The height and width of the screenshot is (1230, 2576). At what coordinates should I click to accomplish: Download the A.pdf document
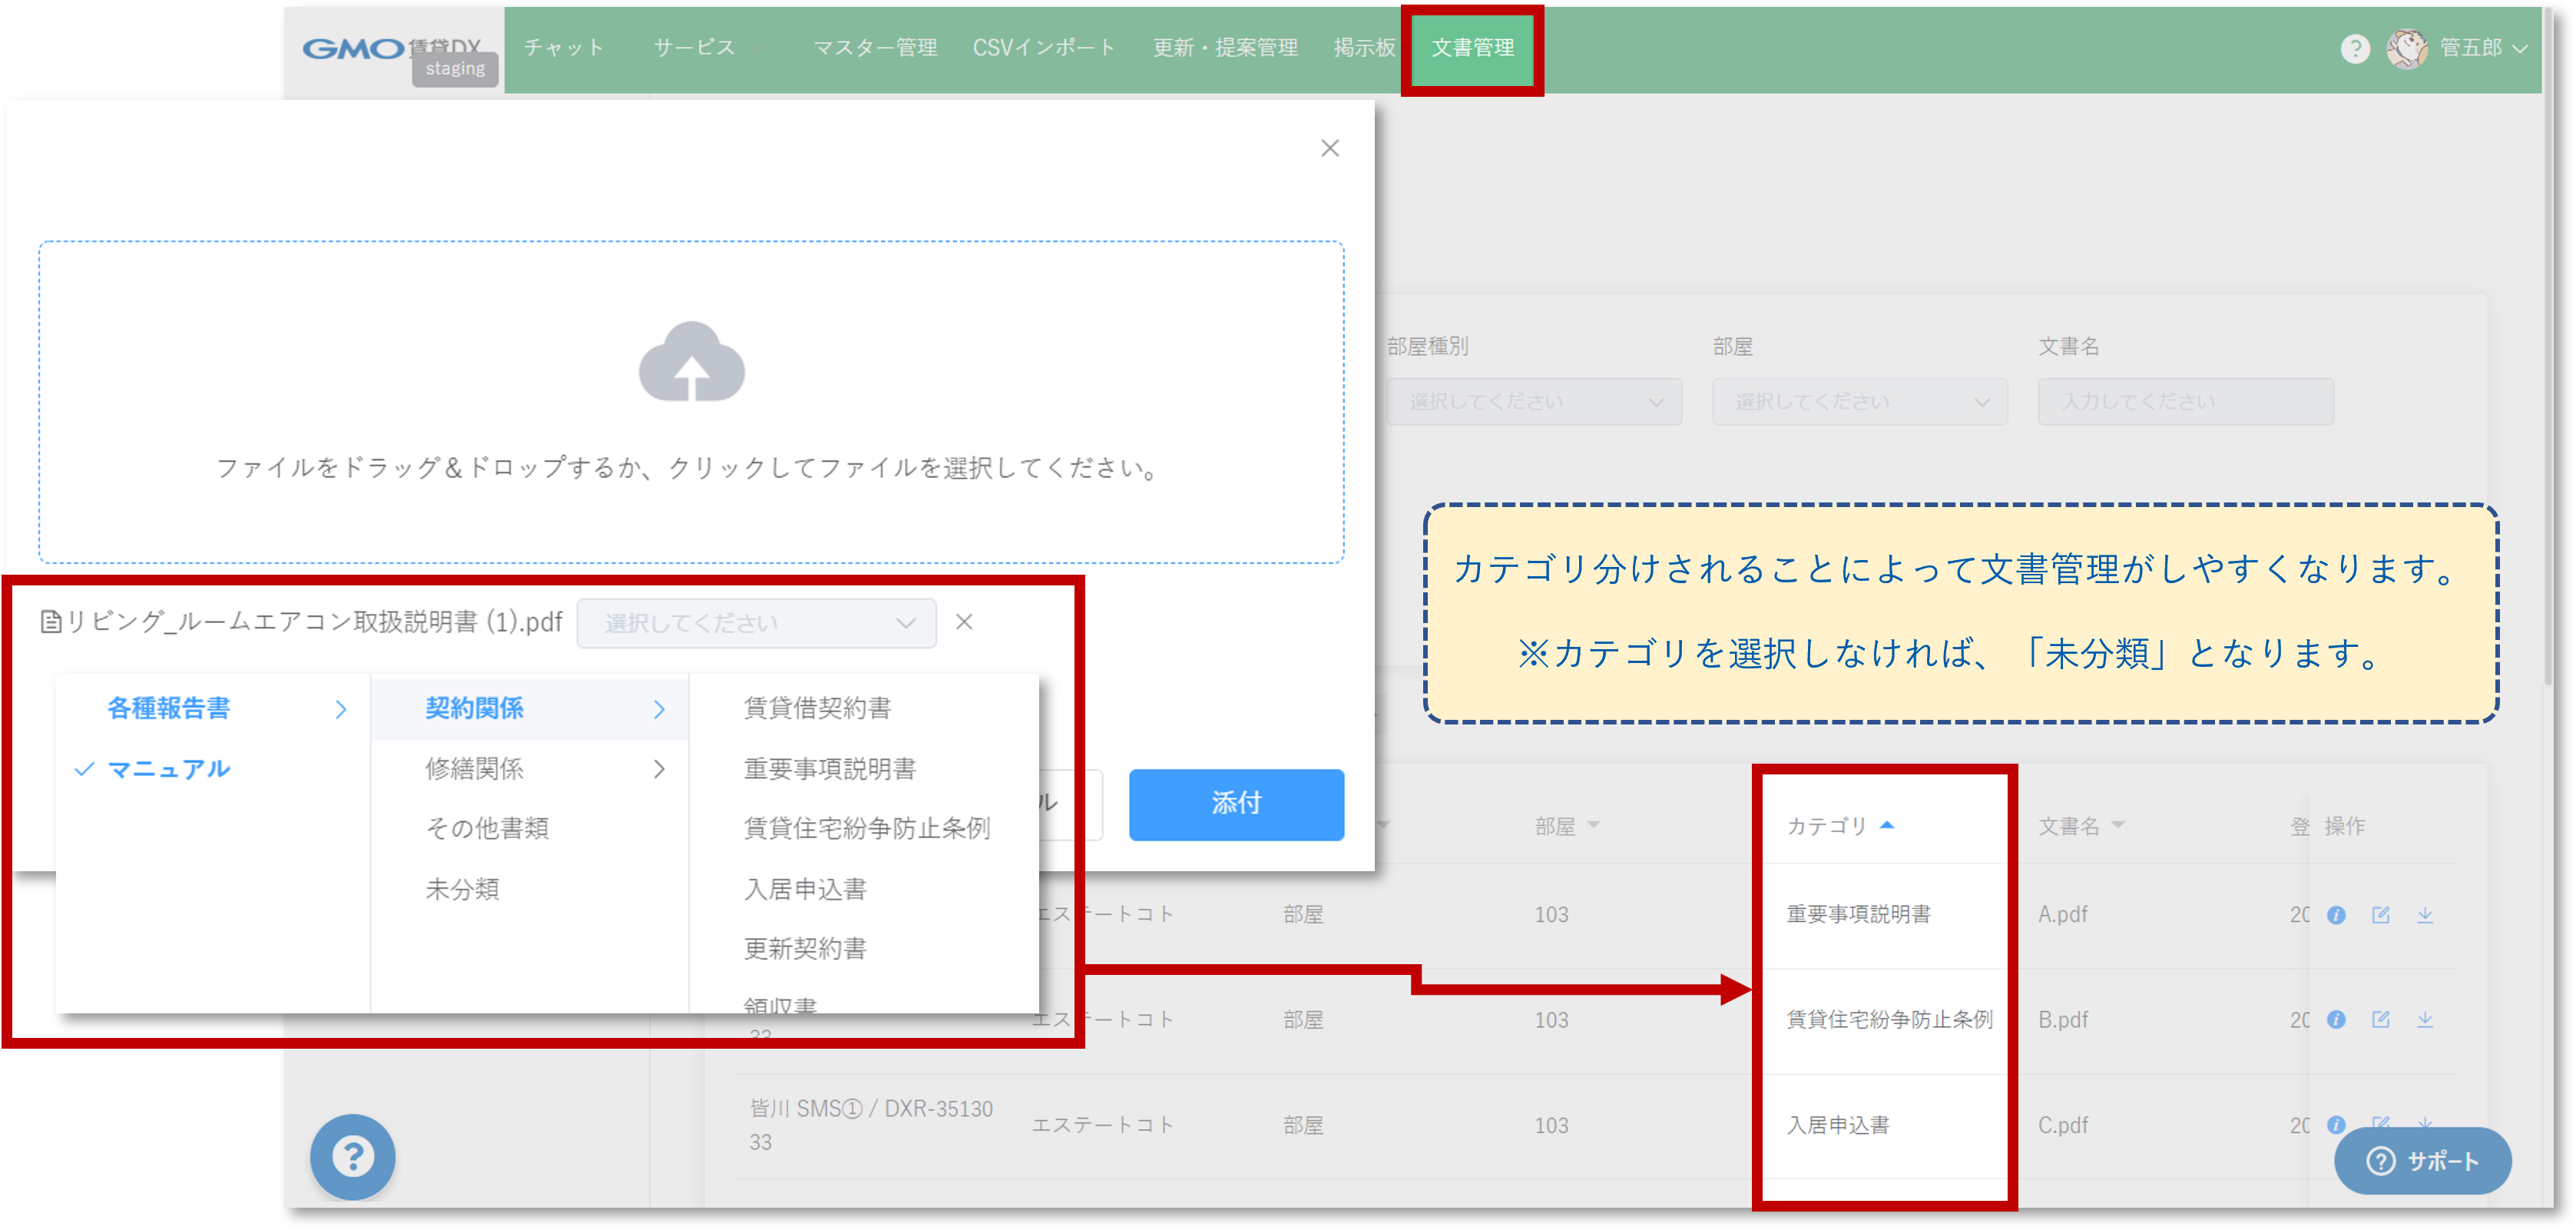tap(2425, 915)
